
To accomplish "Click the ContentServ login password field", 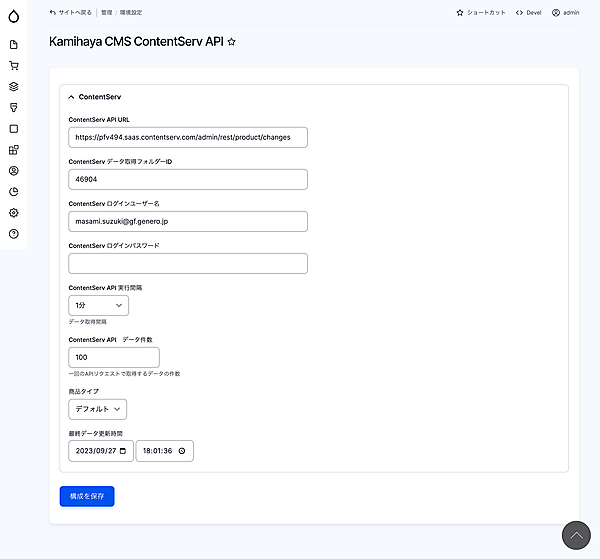I will click(x=188, y=263).
